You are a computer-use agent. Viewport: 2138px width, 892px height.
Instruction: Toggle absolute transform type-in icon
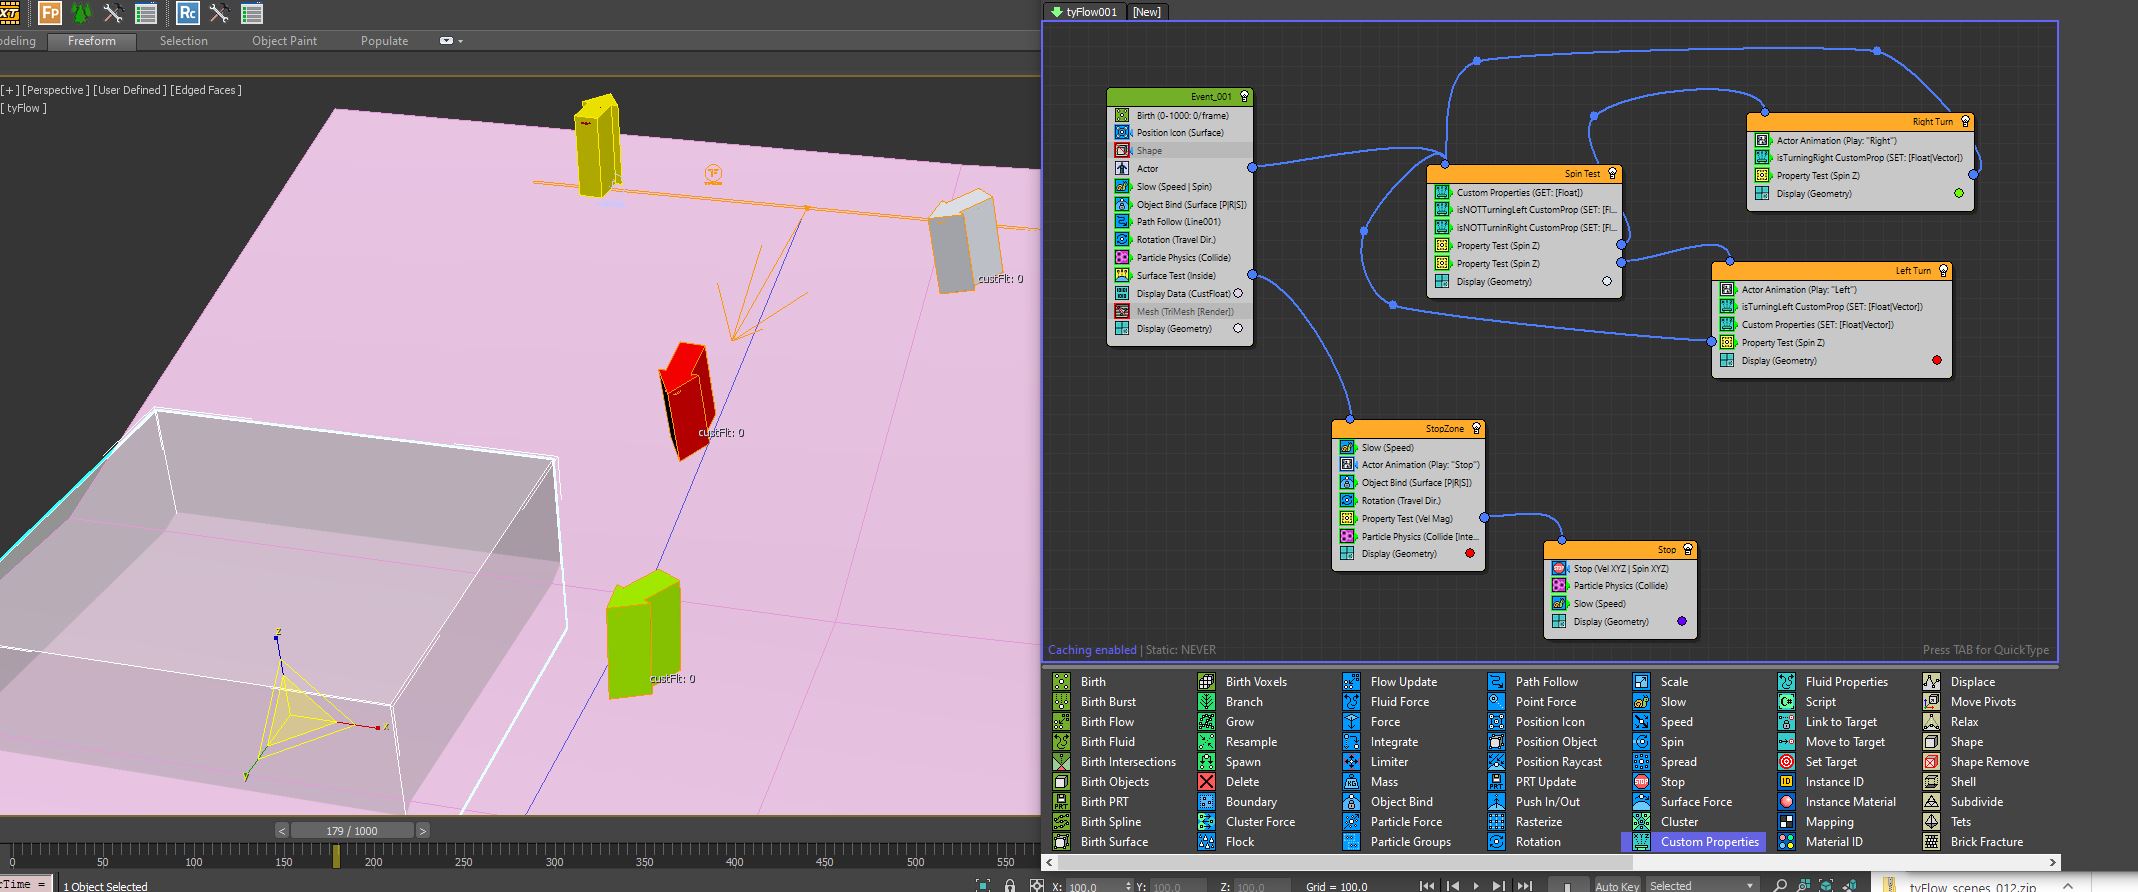click(1037, 885)
